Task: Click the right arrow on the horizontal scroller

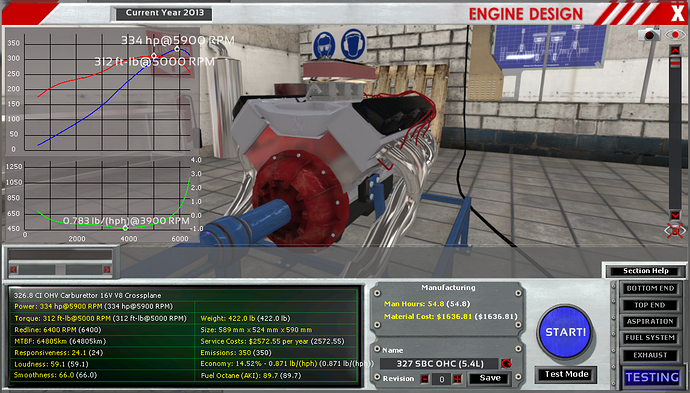Action: click(107, 269)
